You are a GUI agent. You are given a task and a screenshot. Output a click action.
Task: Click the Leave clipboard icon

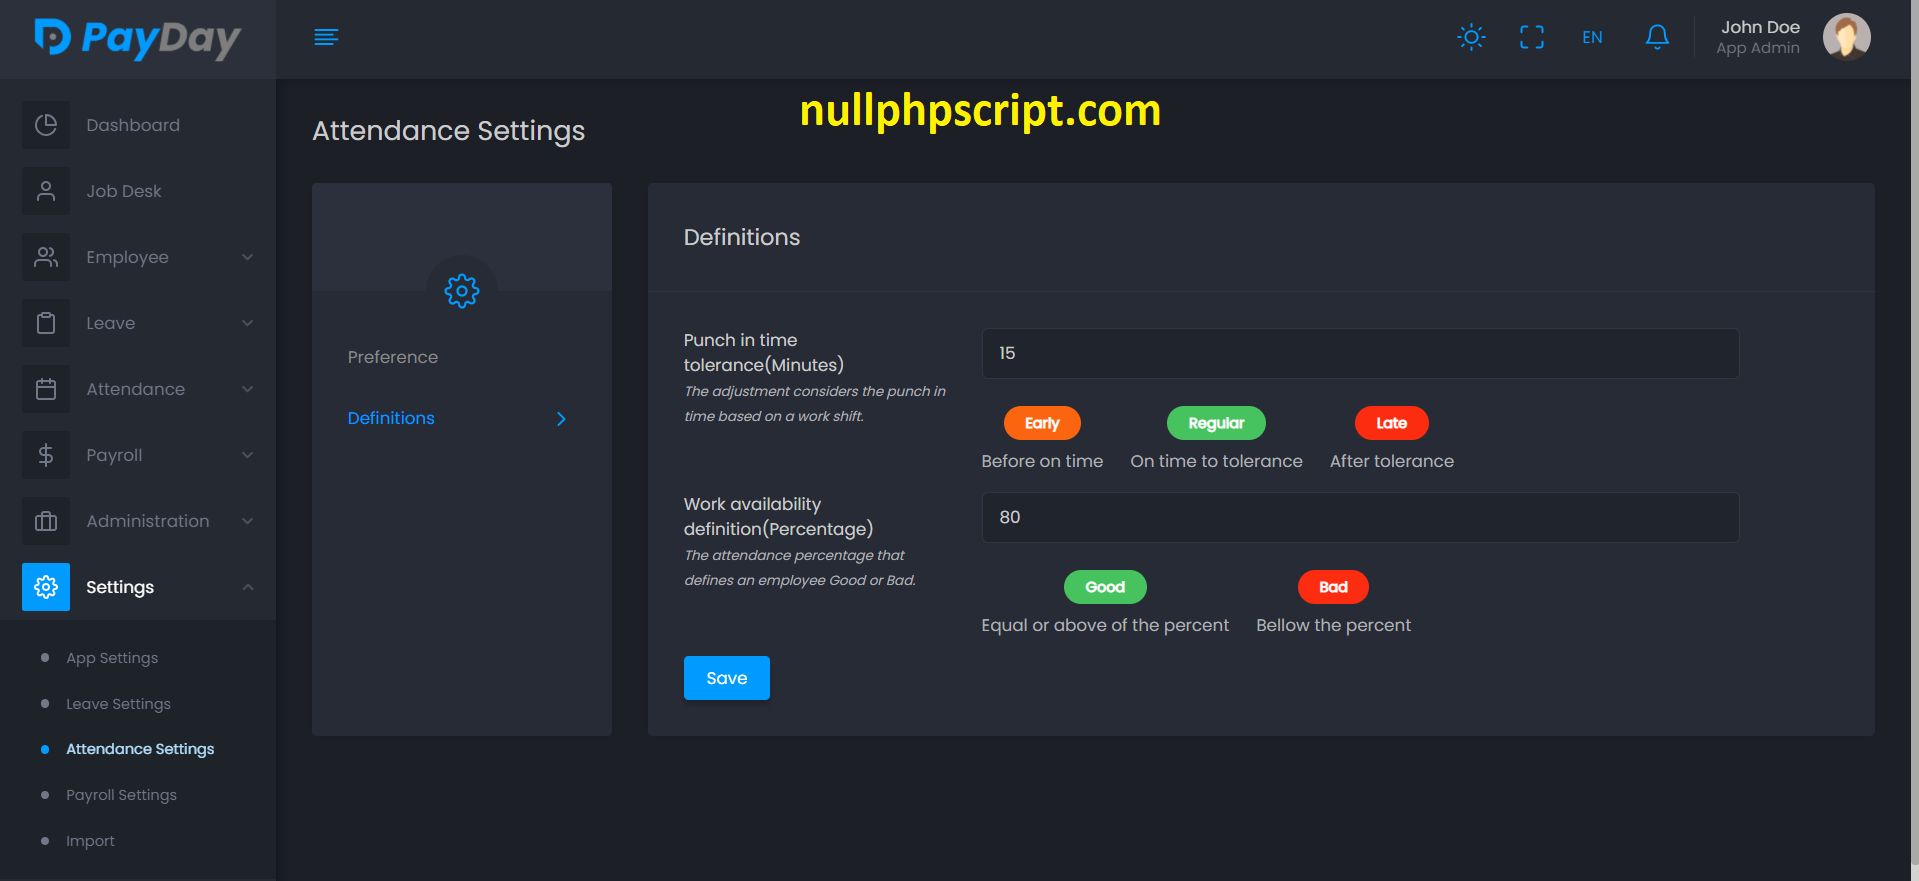pos(46,323)
